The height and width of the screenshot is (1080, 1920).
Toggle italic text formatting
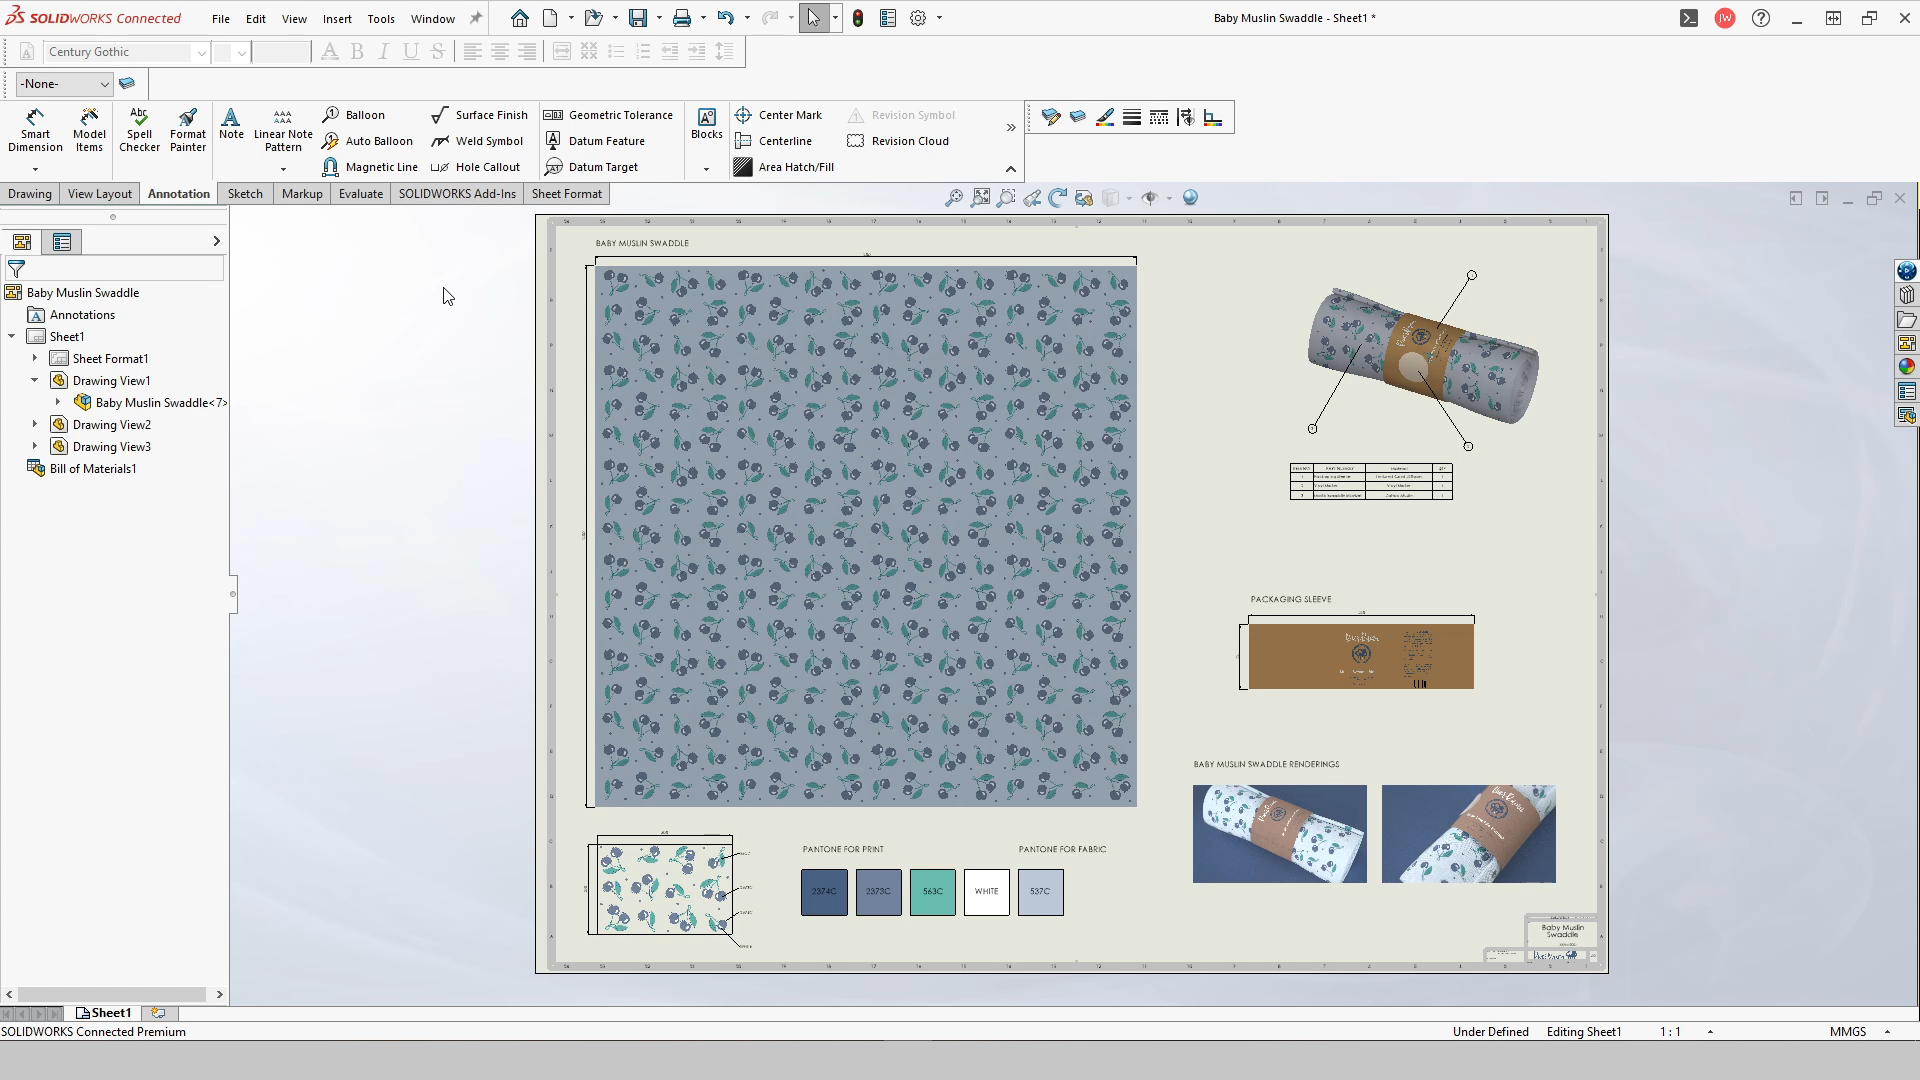(x=384, y=51)
